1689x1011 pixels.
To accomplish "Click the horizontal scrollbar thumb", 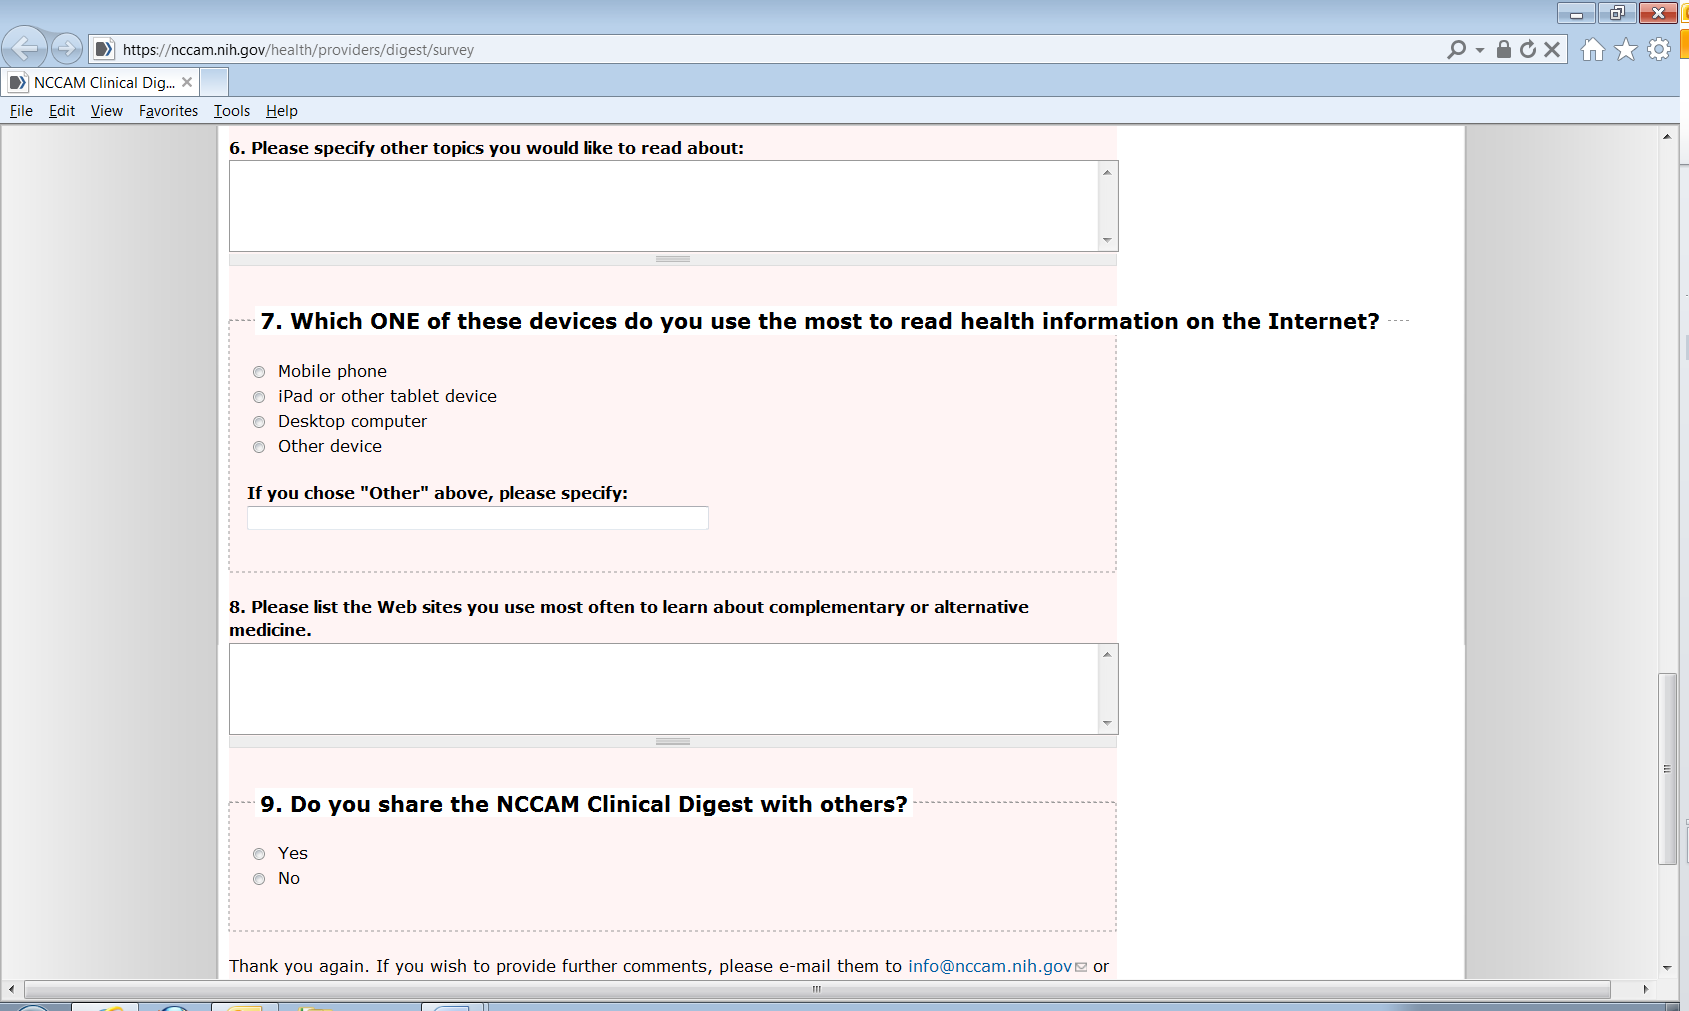I will [817, 989].
